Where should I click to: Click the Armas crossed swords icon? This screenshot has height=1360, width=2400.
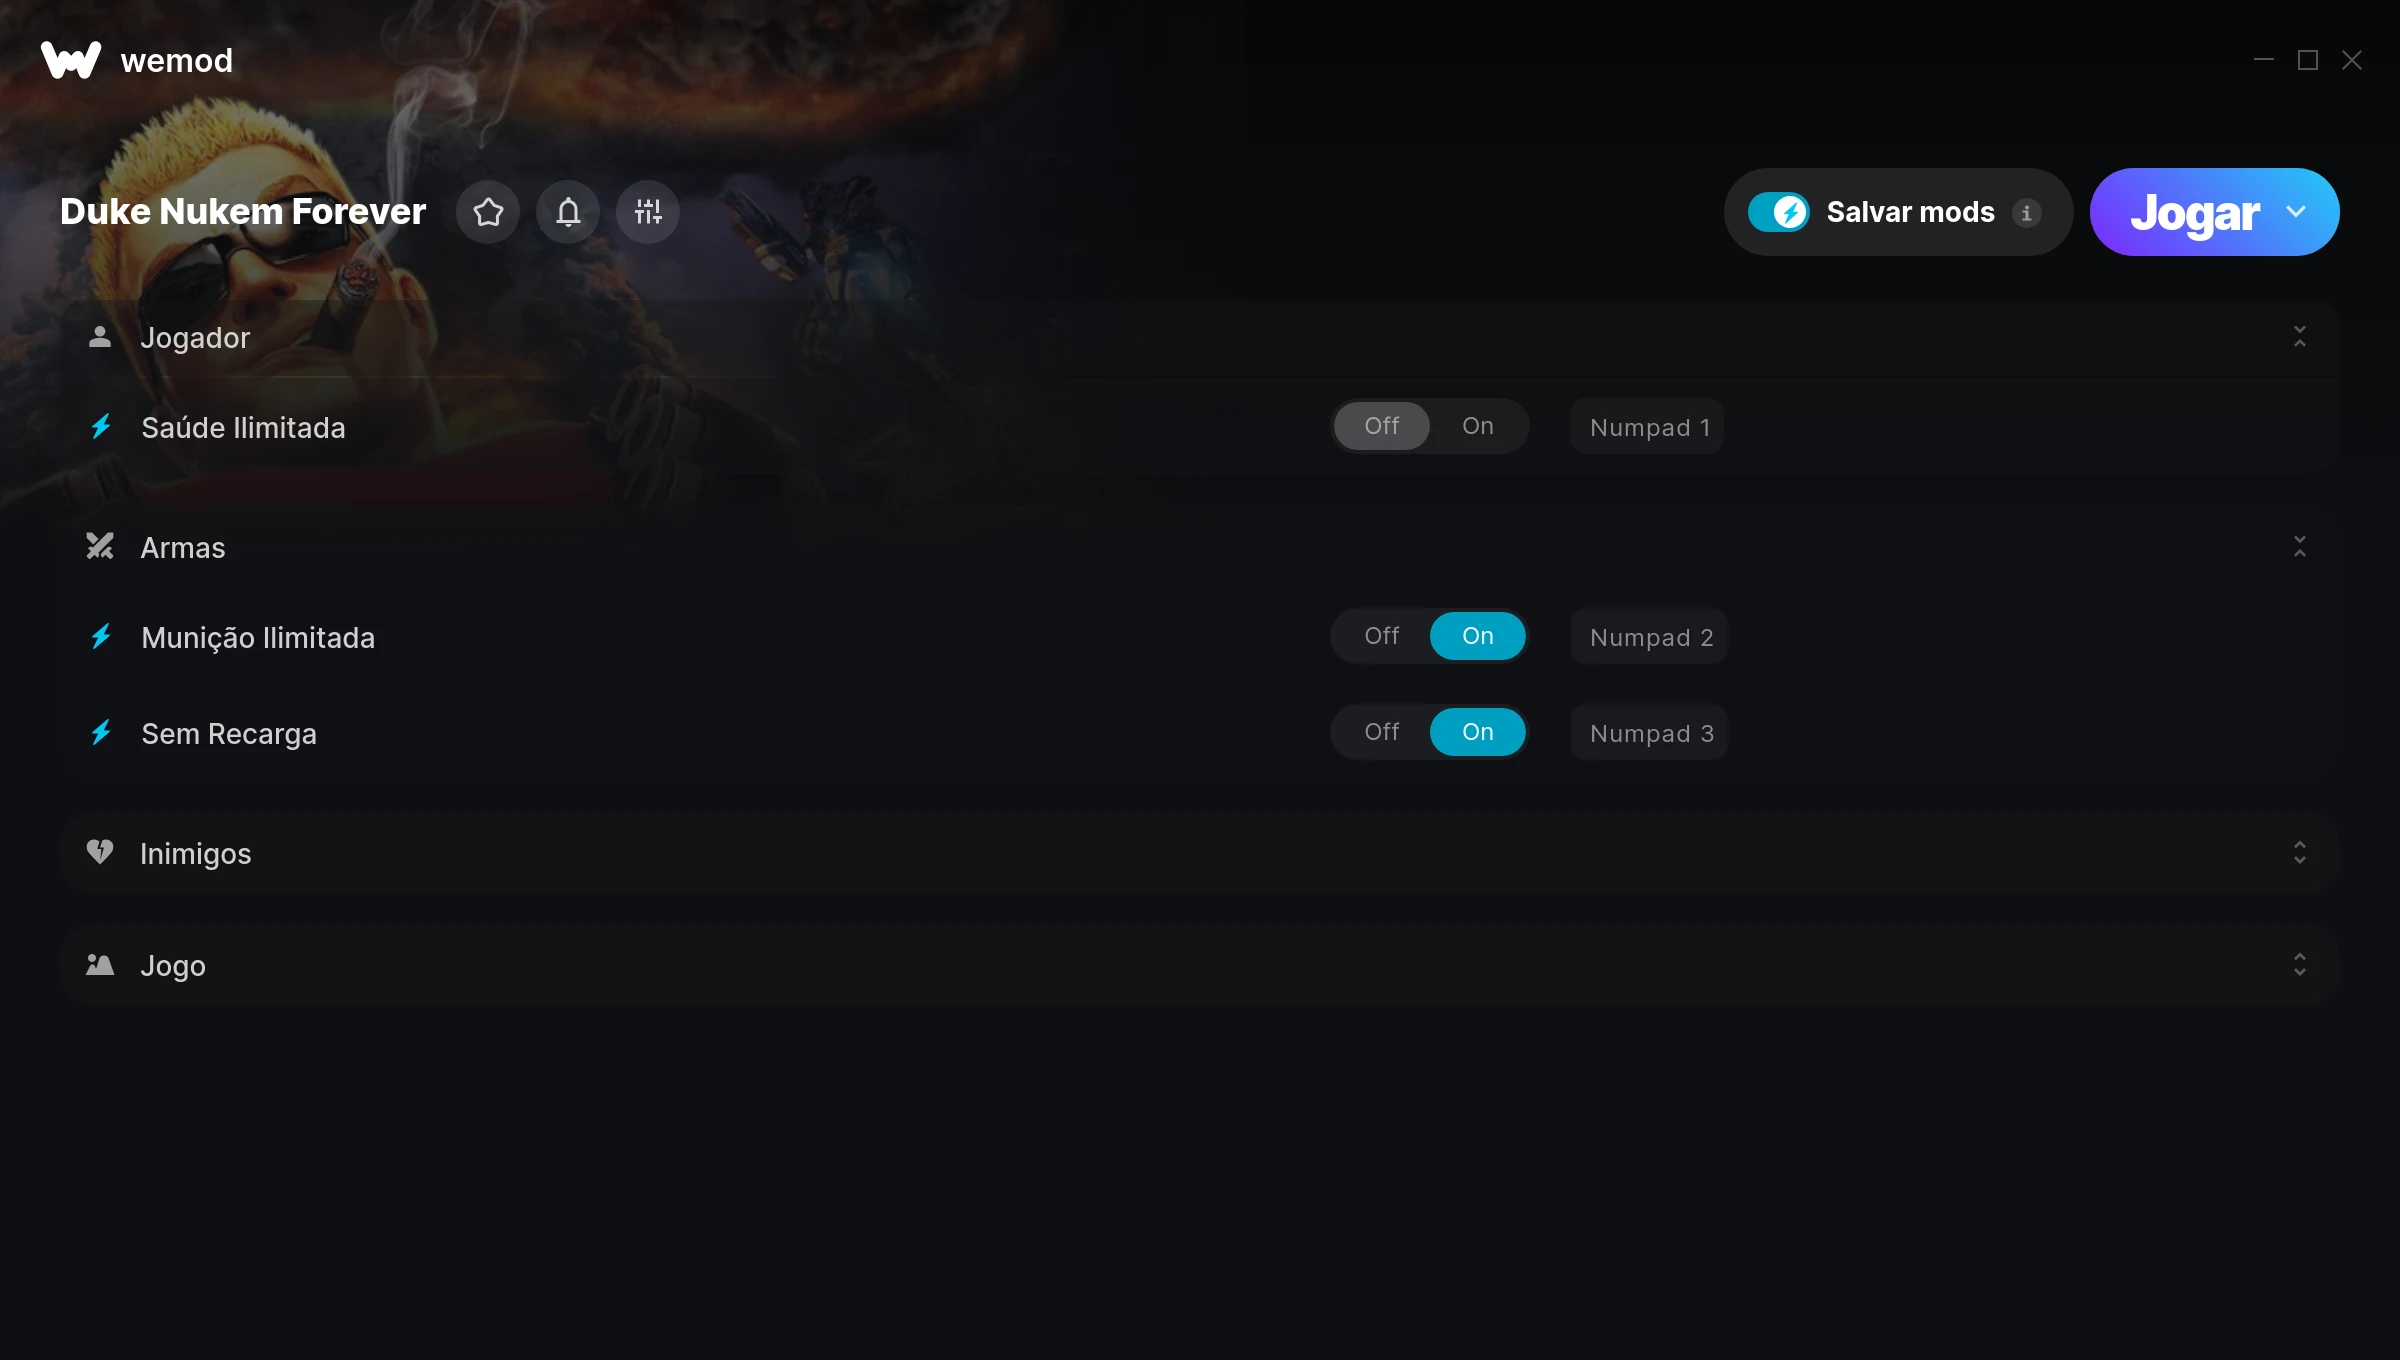click(x=100, y=546)
